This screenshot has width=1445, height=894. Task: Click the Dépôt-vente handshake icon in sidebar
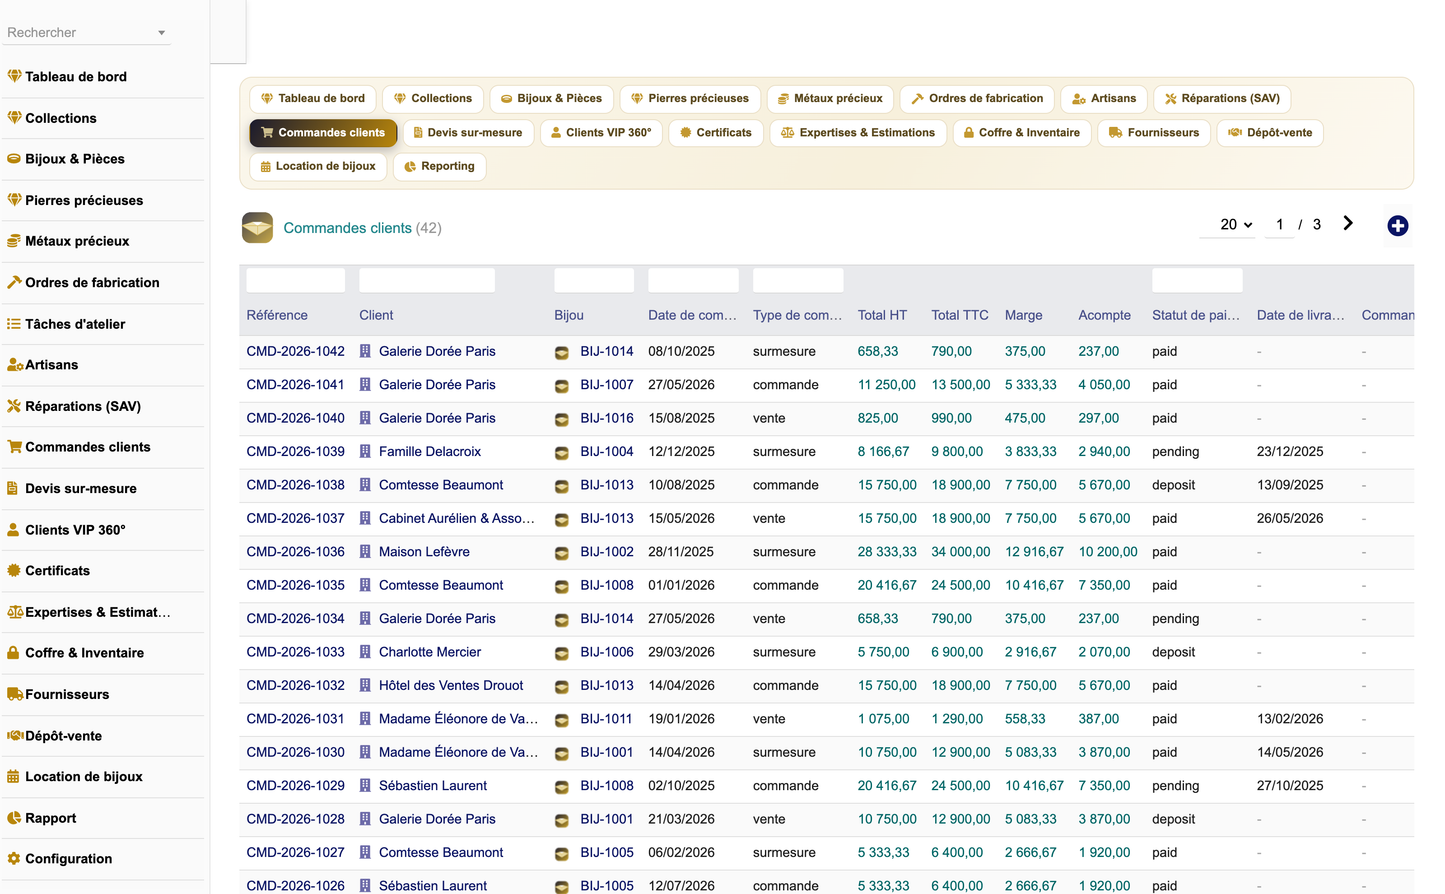15,735
